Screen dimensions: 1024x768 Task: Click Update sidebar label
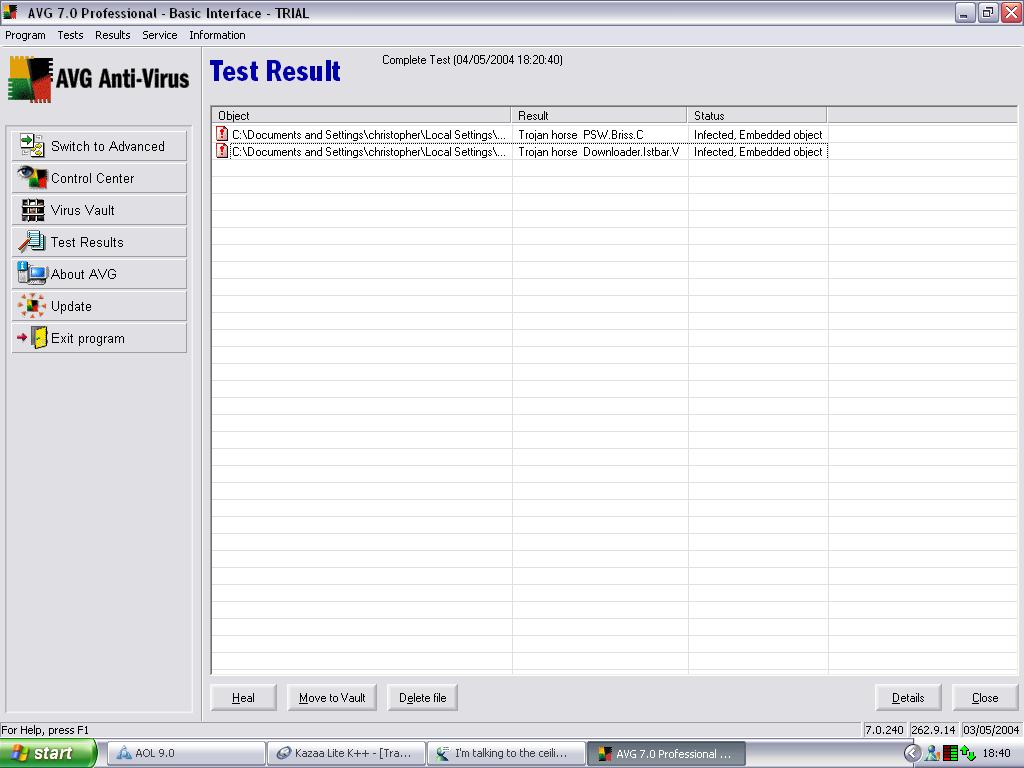pyautogui.click(x=71, y=306)
